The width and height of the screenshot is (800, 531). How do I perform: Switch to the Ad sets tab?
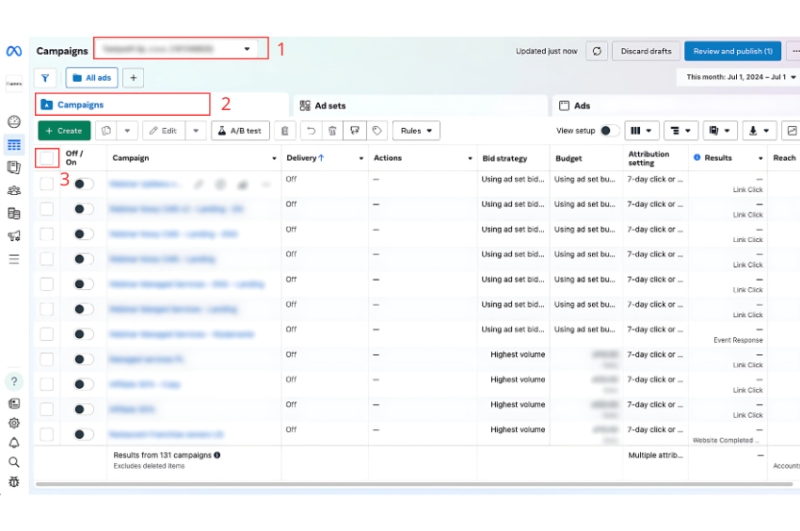[x=419, y=106]
